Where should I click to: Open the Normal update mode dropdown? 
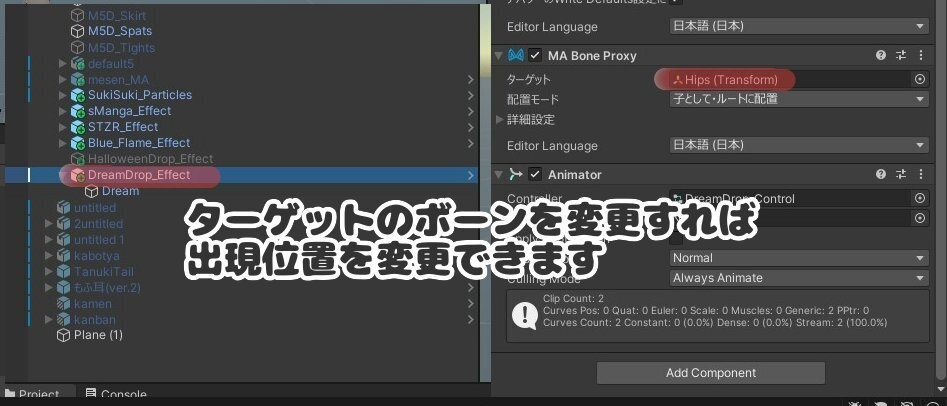click(x=798, y=258)
